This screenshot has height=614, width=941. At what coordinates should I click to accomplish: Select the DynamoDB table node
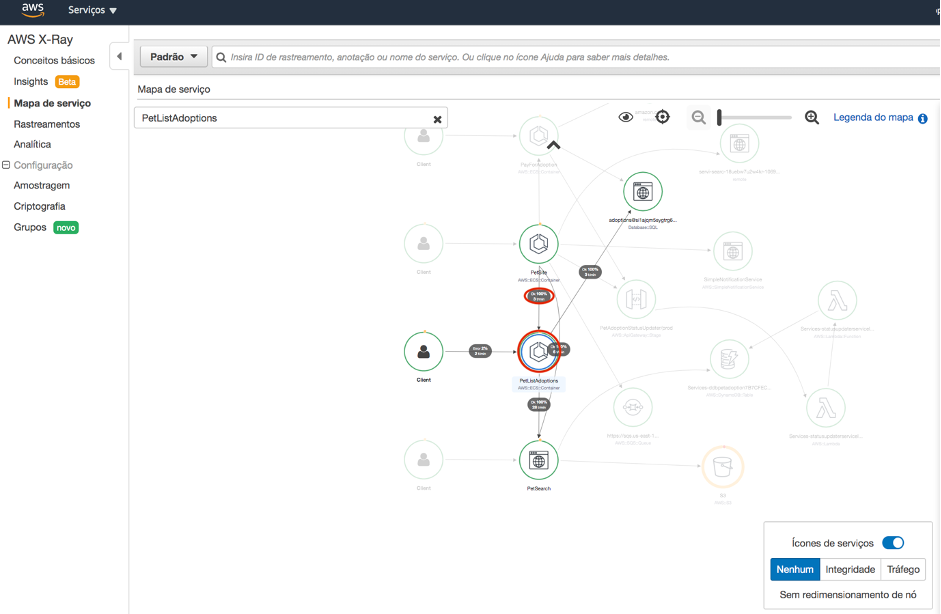tap(729, 359)
